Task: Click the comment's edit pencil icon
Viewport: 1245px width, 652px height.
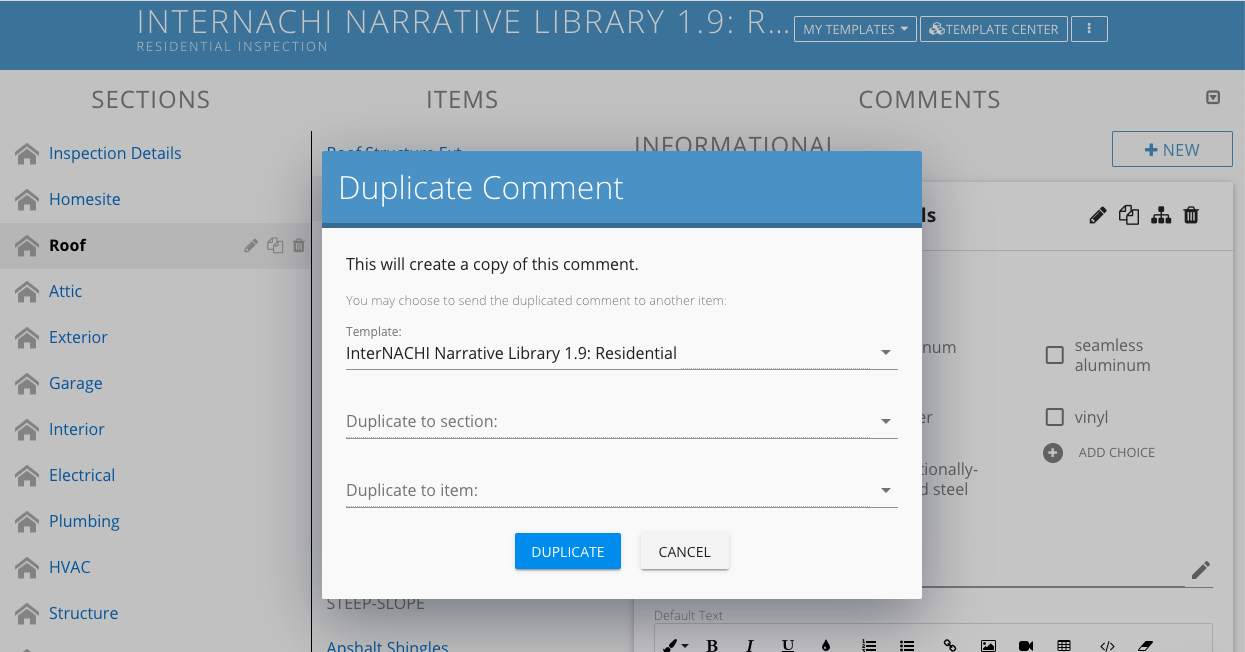Action: click(1098, 215)
